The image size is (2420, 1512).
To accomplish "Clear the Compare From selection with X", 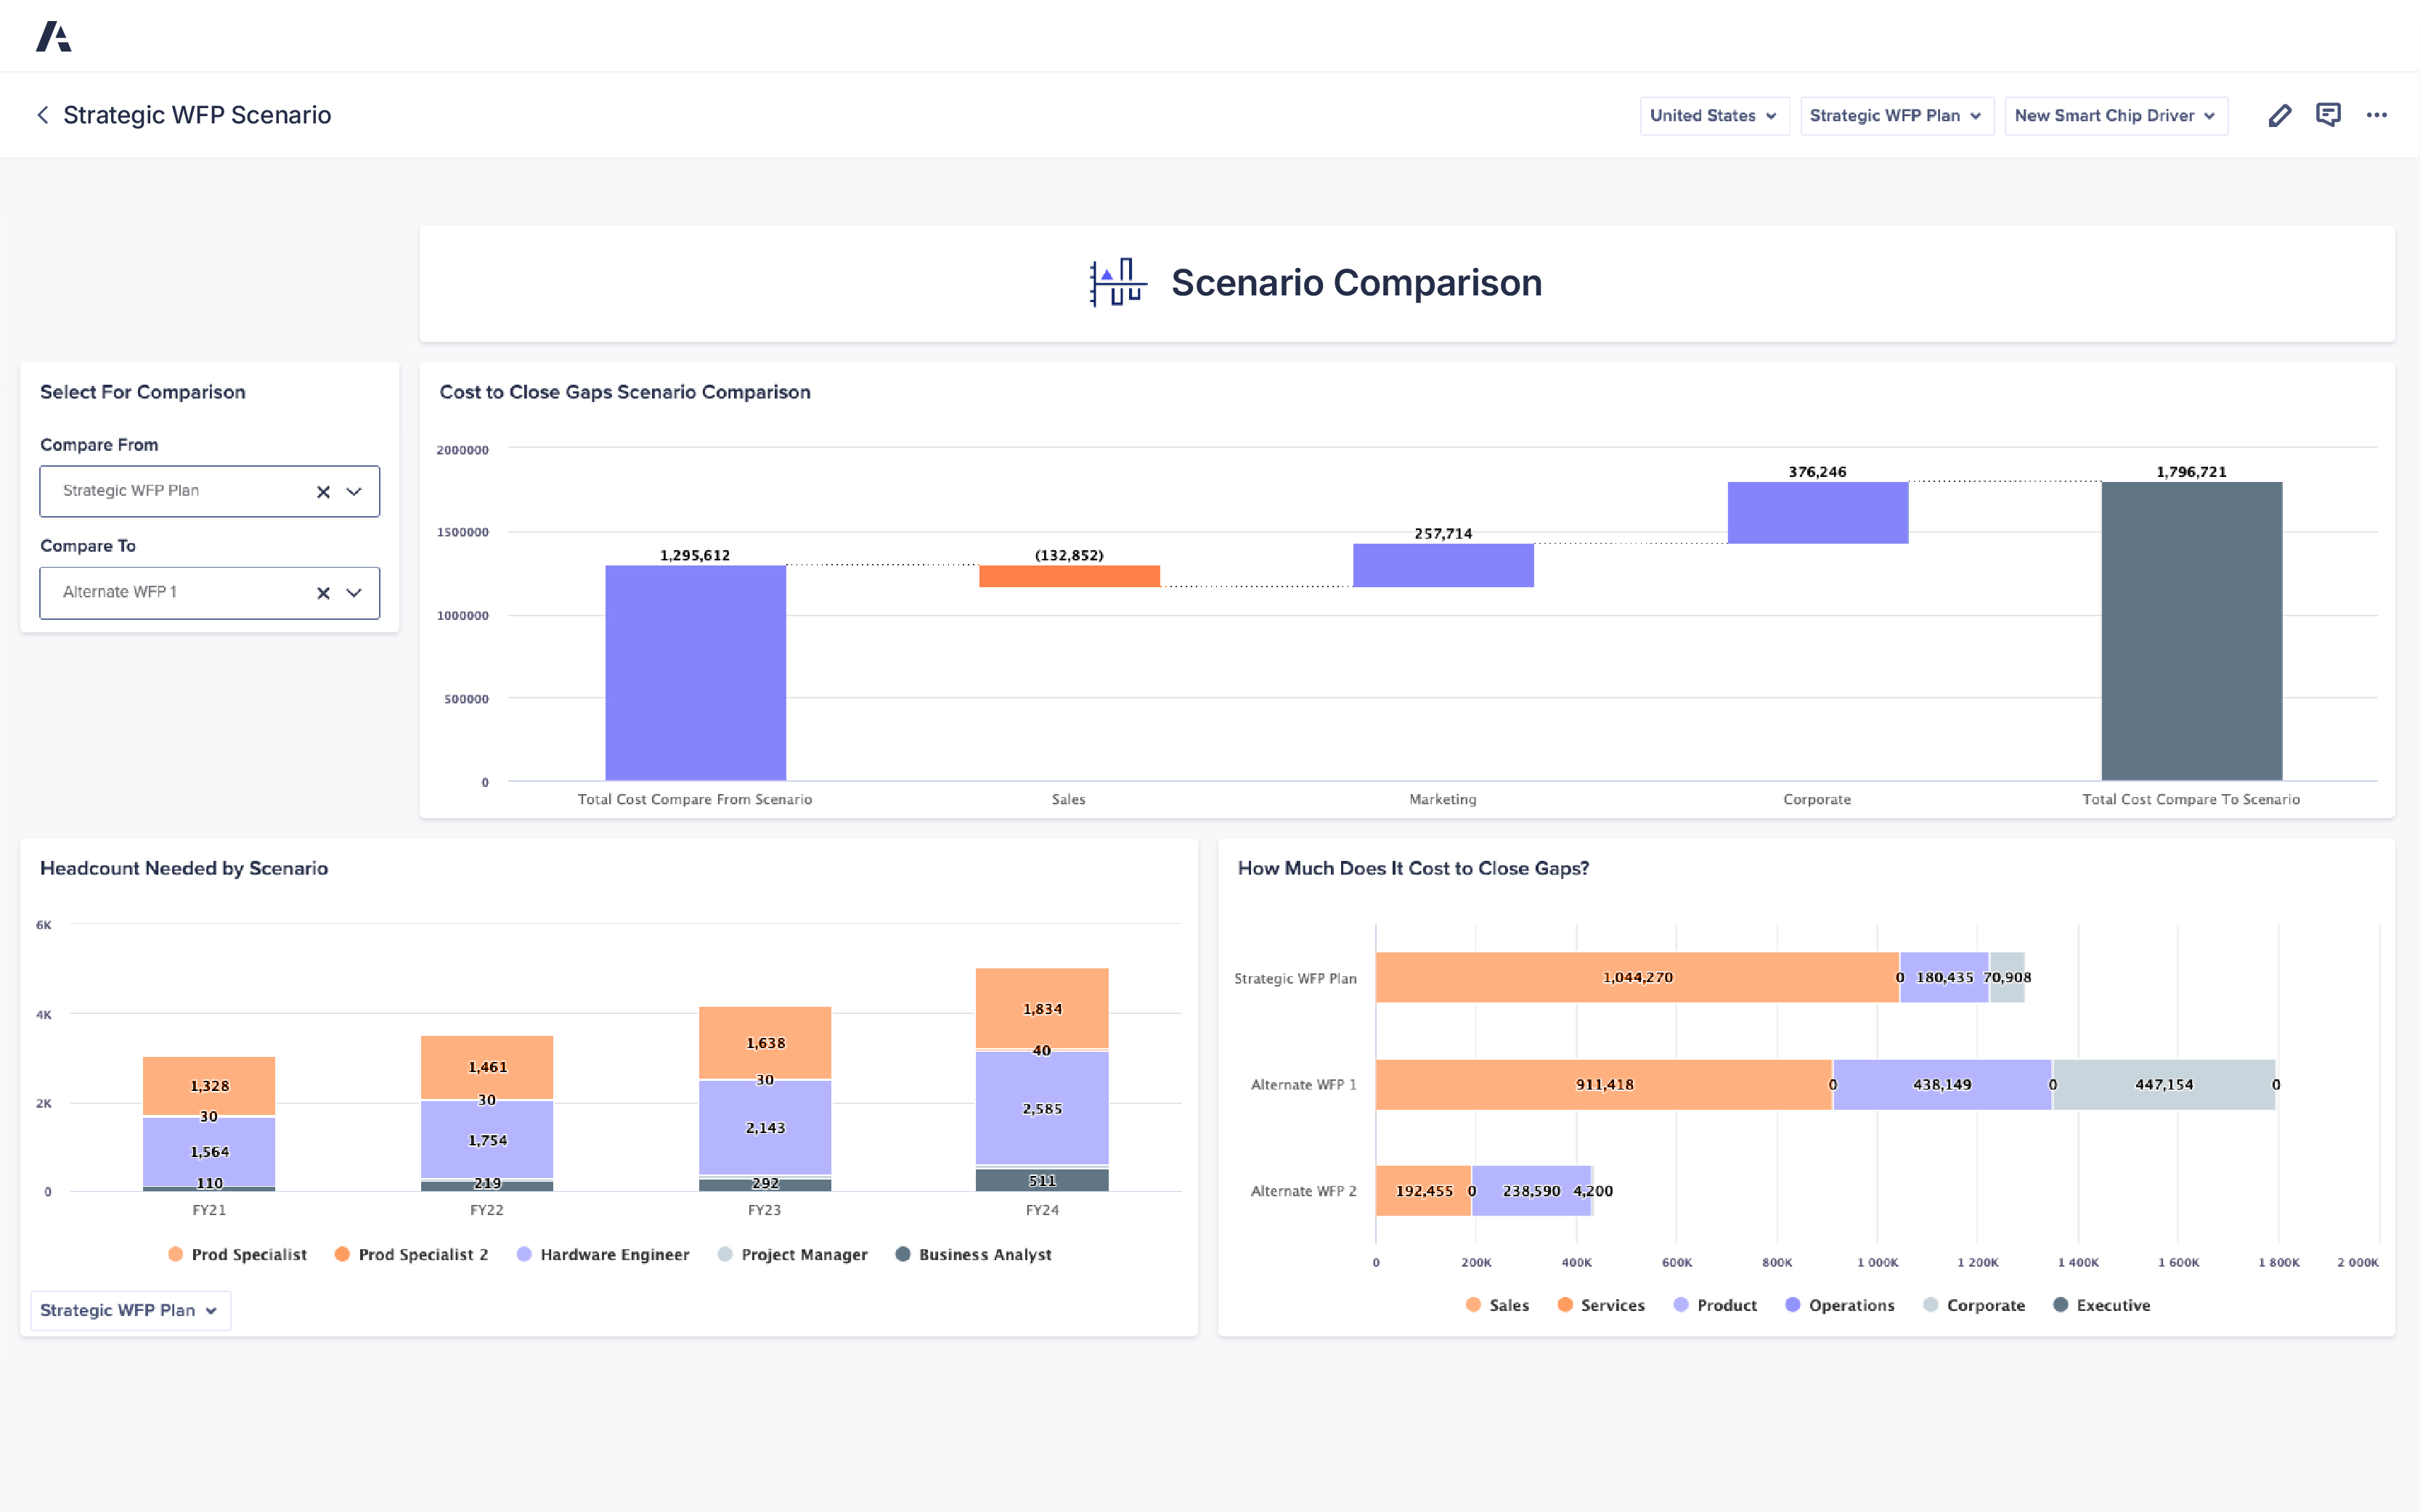I will coord(323,492).
